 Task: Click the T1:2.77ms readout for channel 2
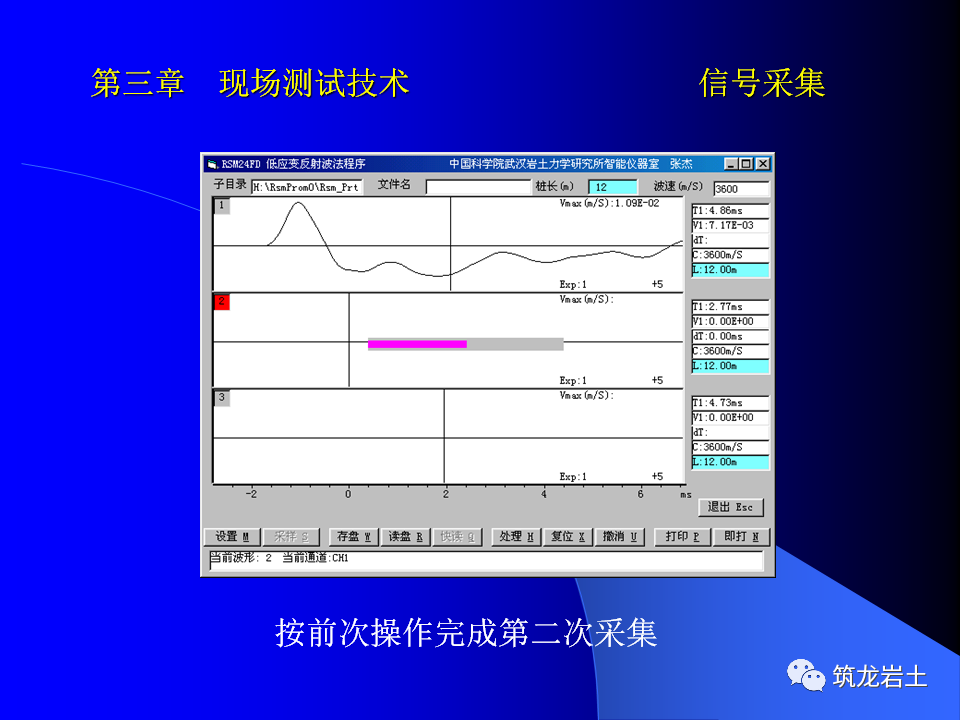coord(730,307)
